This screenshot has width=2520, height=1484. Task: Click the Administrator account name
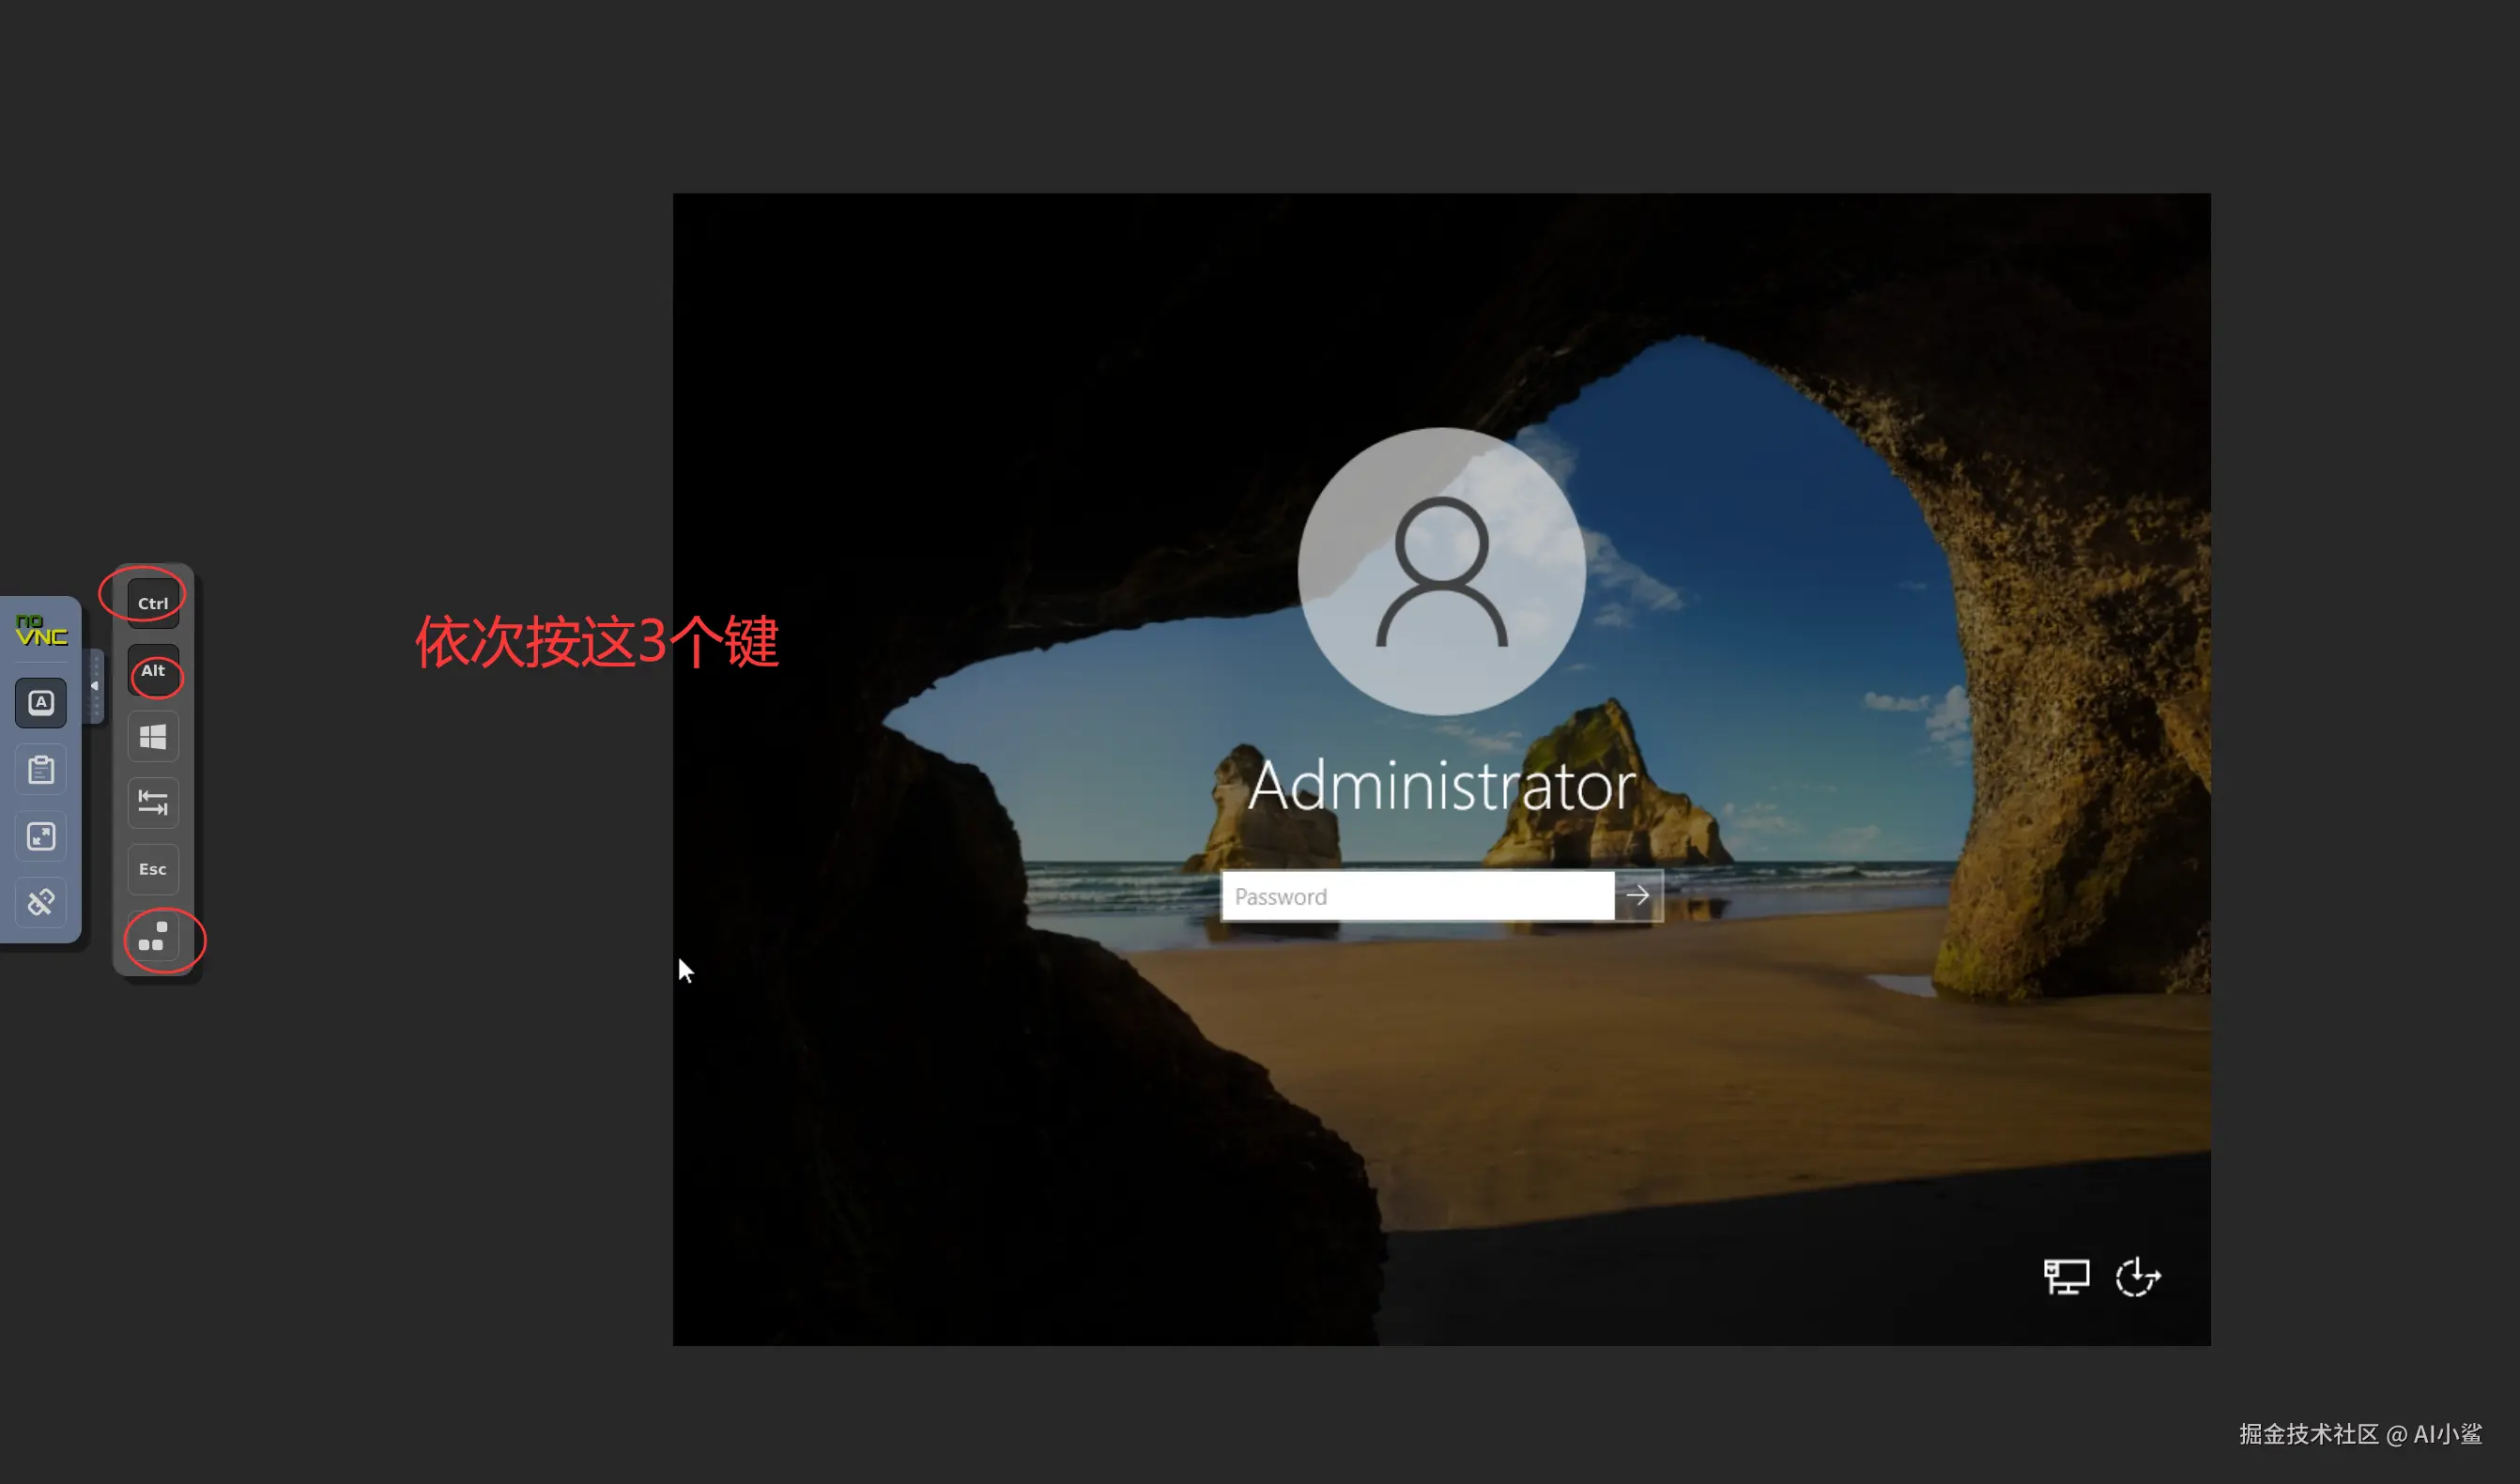pos(1441,786)
